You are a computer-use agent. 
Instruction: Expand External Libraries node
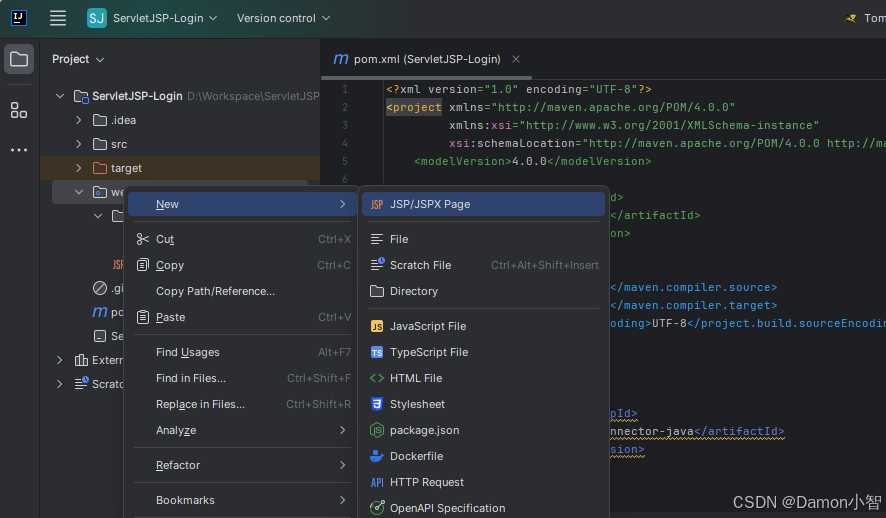[60, 360]
